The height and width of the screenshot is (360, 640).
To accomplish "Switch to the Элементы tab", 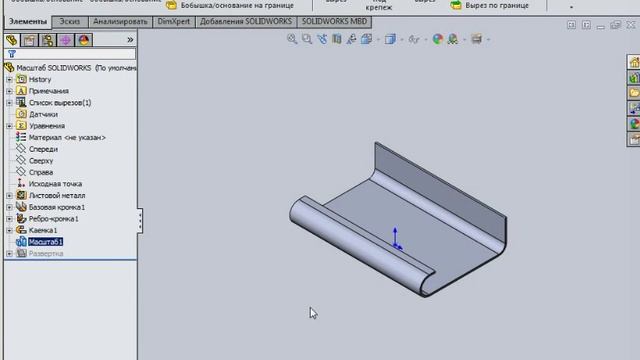I will pos(28,22).
